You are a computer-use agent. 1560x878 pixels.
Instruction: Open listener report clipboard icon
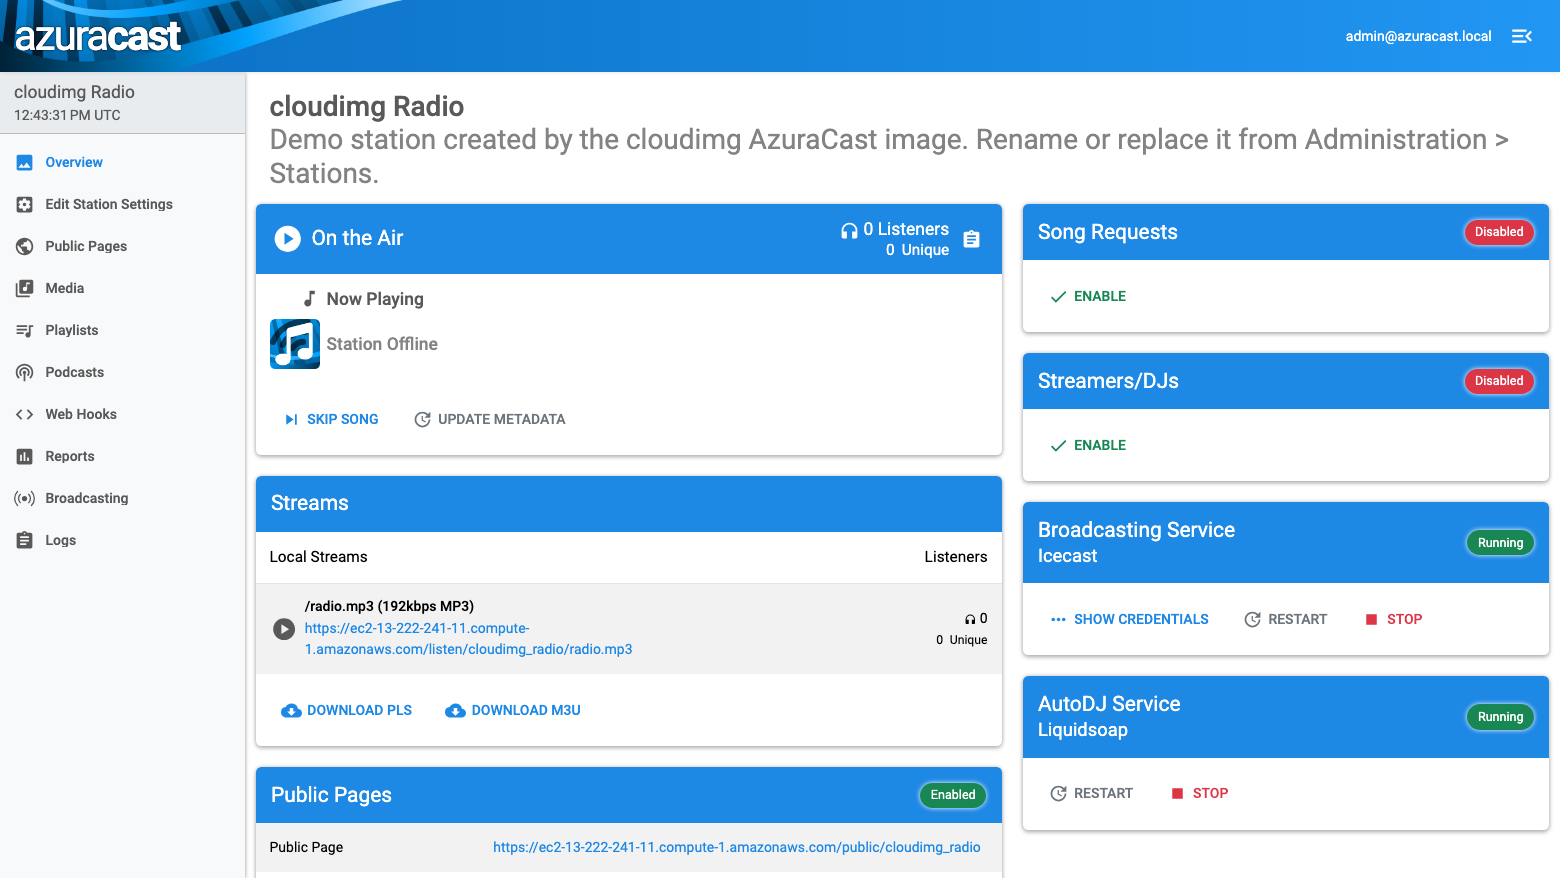[971, 239]
